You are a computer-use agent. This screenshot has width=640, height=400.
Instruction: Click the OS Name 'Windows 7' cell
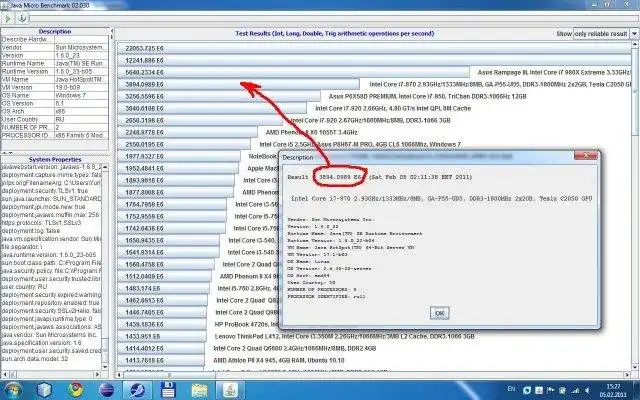(x=81, y=95)
